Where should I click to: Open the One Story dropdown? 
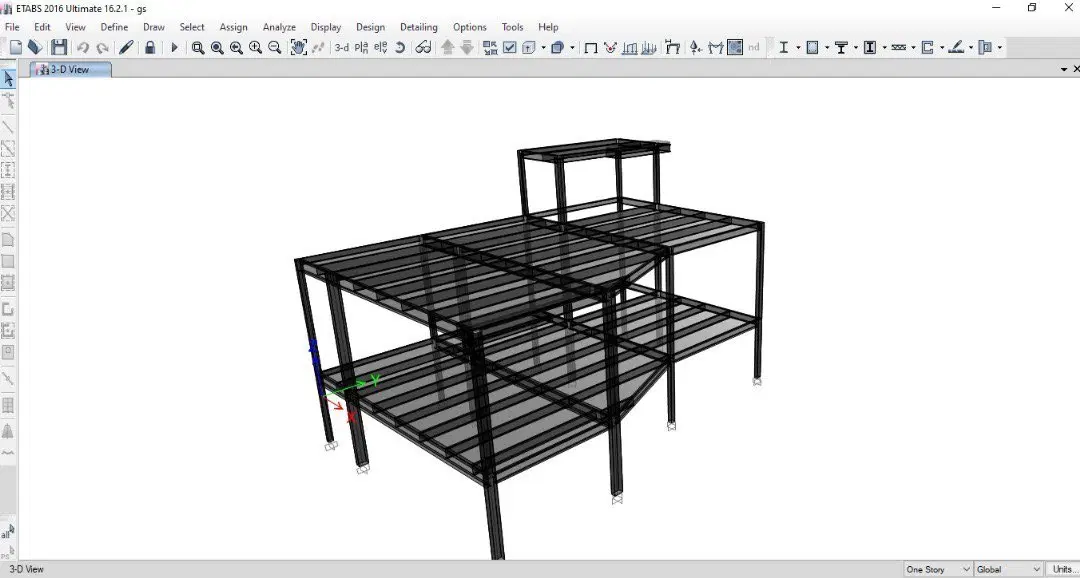click(937, 570)
